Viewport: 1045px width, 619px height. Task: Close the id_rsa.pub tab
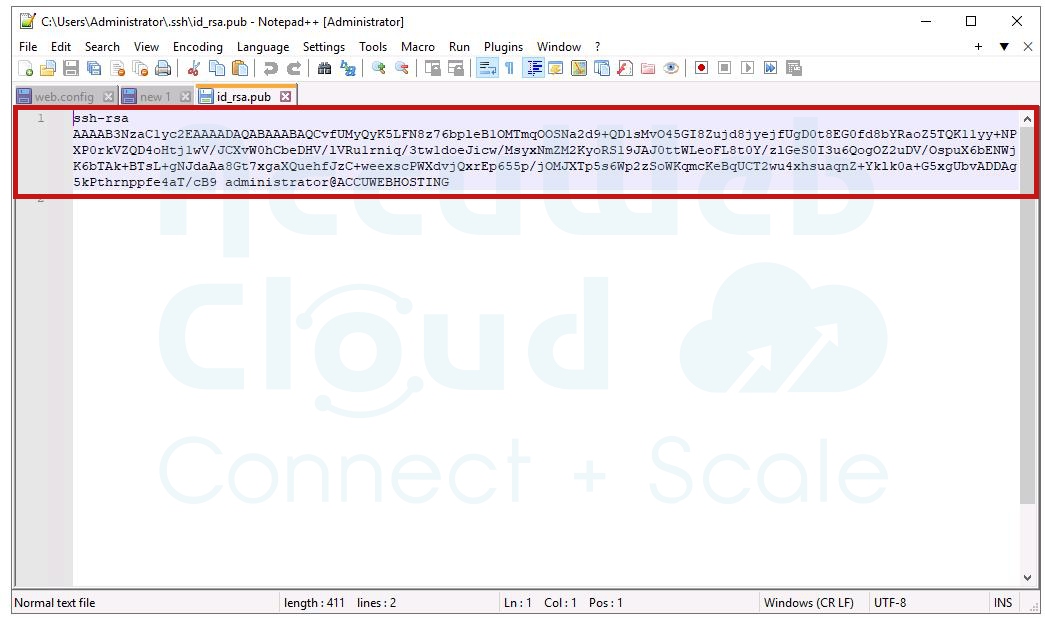click(x=285, y=97)
